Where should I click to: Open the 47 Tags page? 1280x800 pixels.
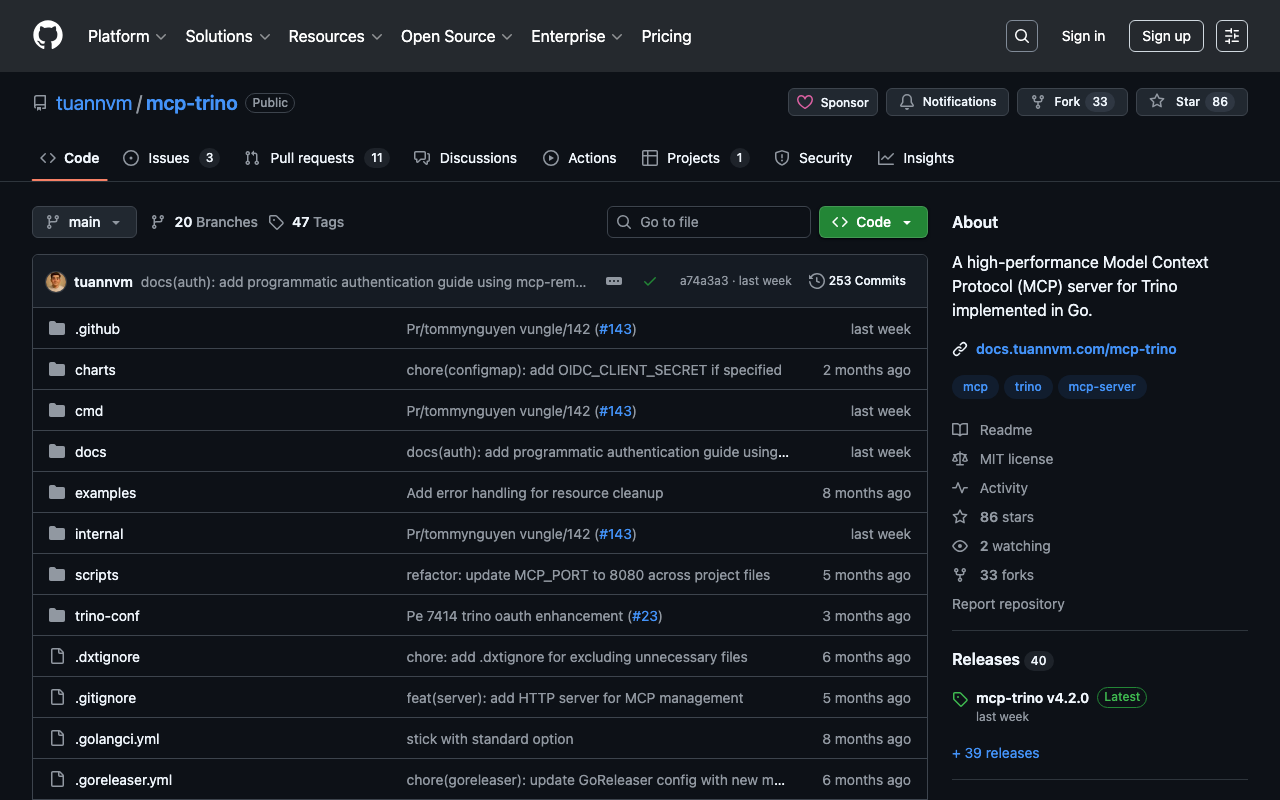[306, 222]
